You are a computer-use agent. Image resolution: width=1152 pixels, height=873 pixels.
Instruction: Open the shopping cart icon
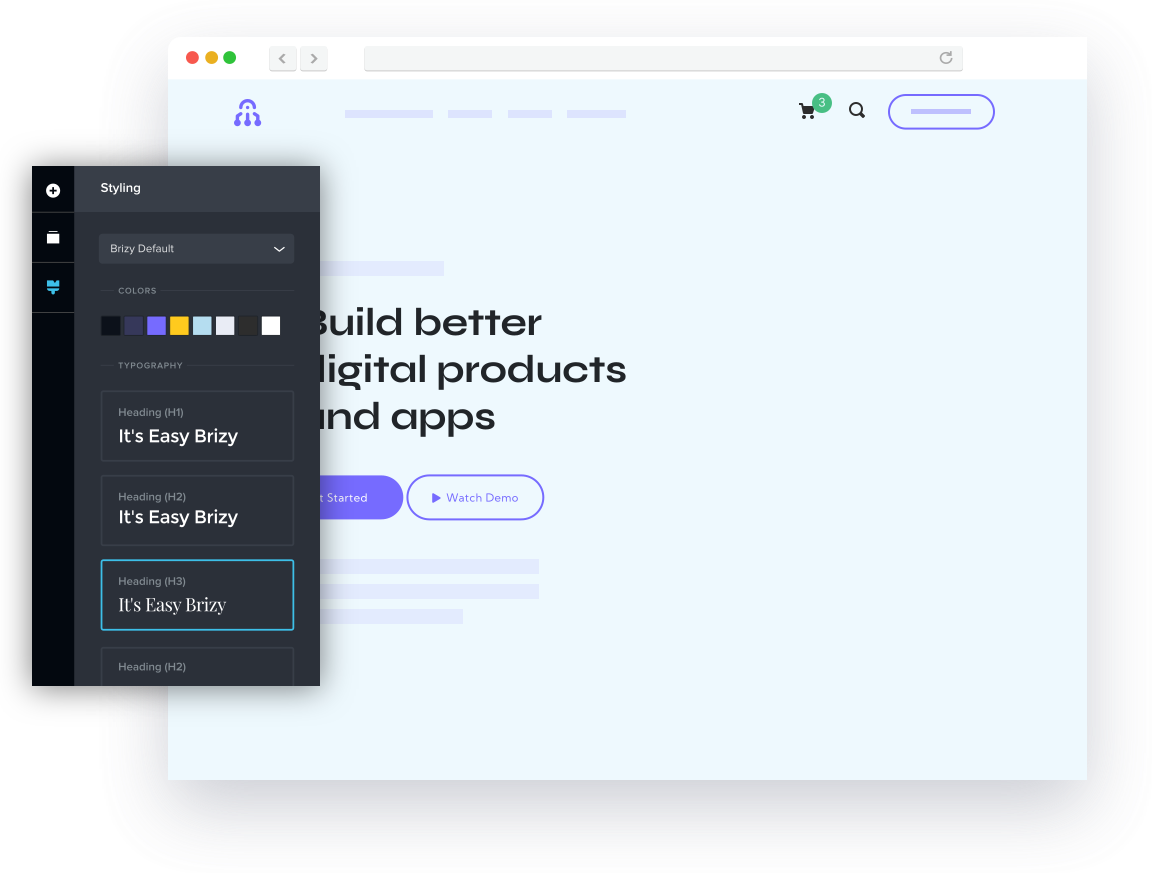[807, 111]
